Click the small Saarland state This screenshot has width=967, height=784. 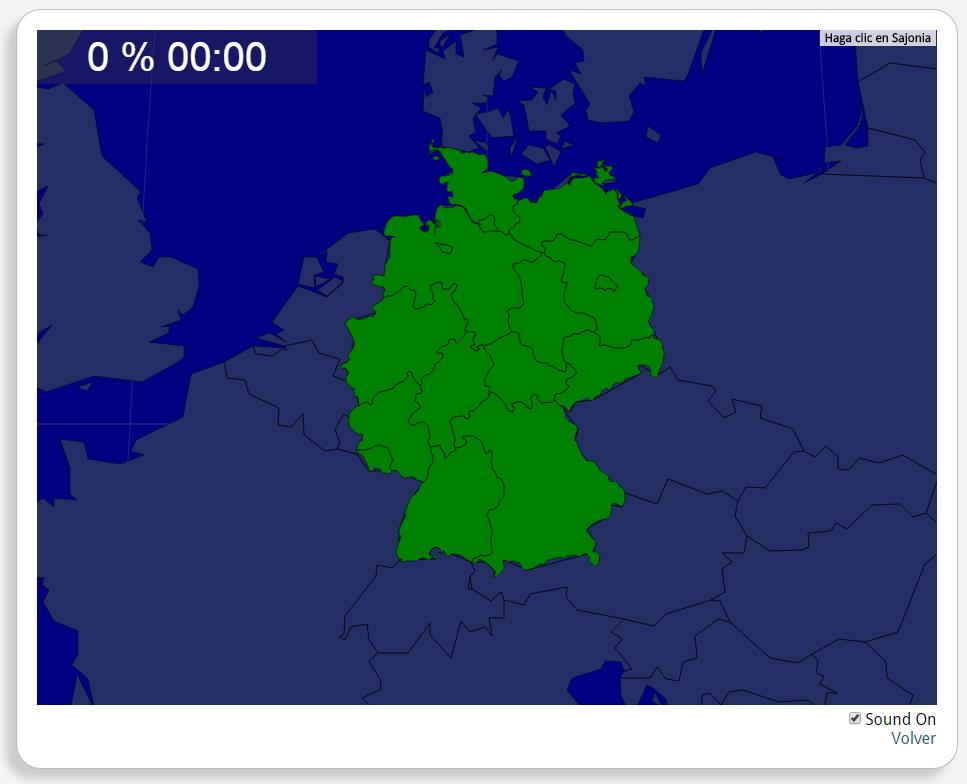pos(376,458)
